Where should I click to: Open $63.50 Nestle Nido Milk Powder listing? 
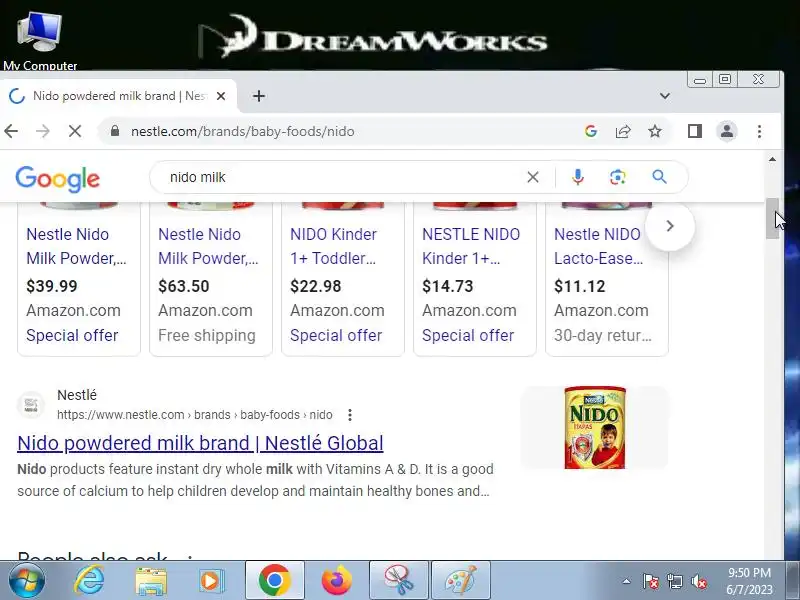coord(208,246)
